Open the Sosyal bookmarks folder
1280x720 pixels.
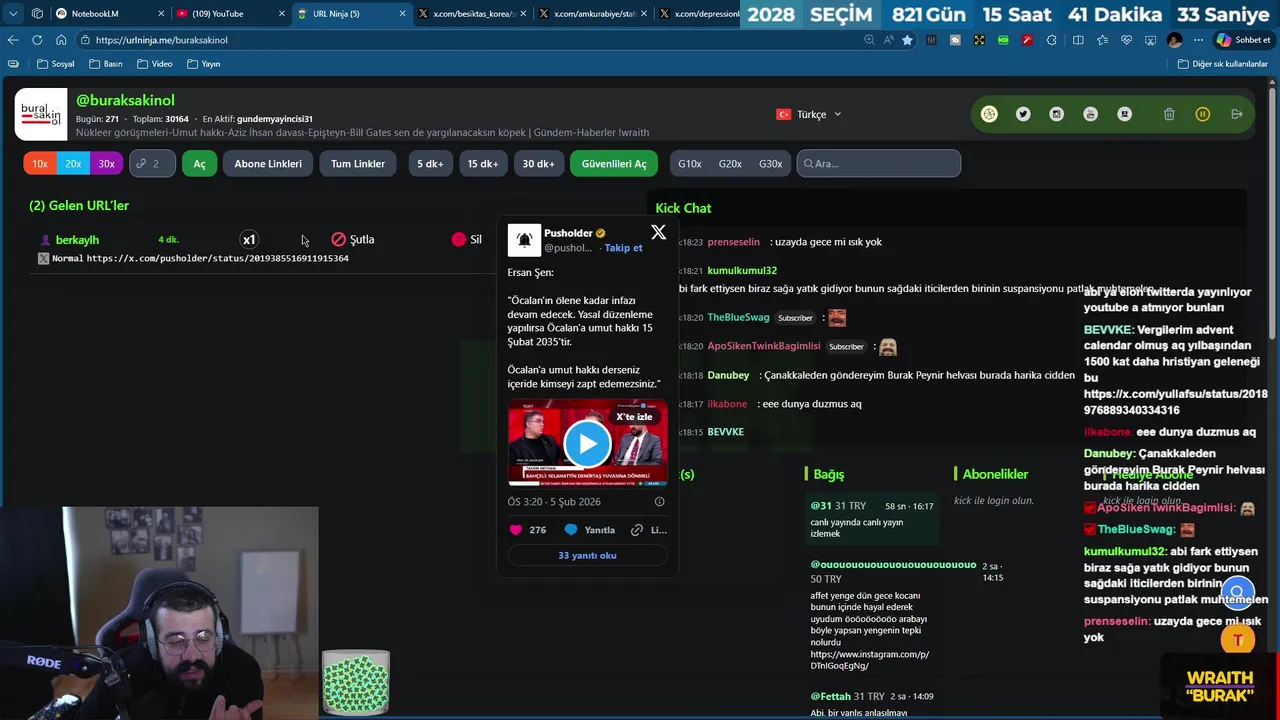click(x=55, y=64)
